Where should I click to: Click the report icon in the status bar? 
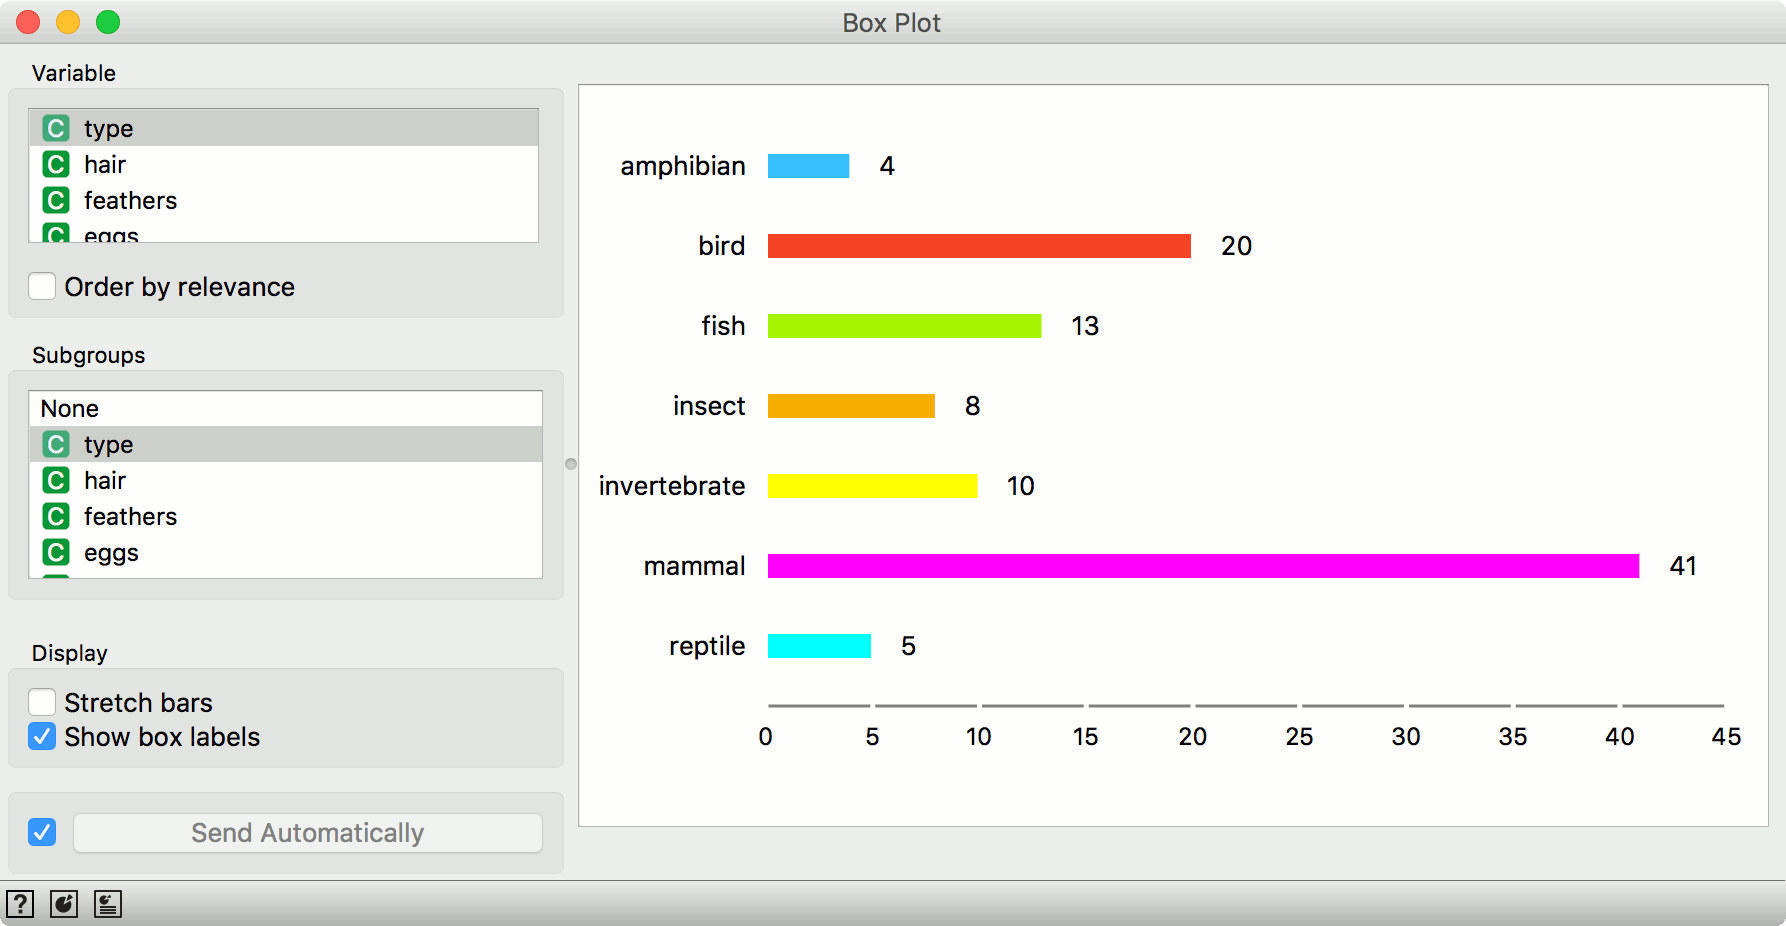(108, 904)
